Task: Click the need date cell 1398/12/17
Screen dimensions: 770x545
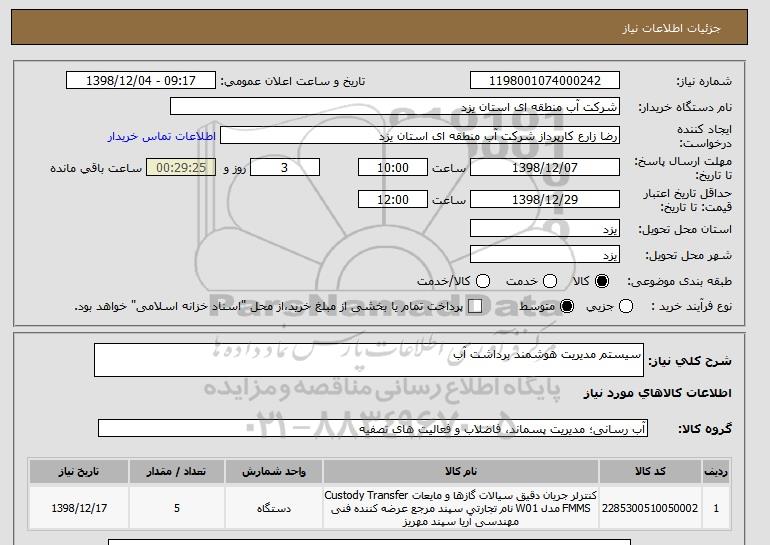Action: click(x=79, y=508)
